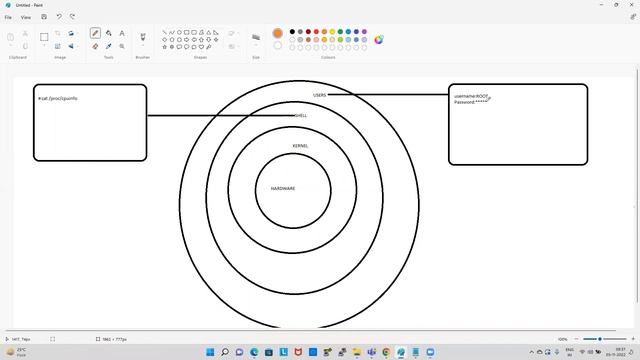Screen dimensions: 640x360
Task: Redo the last action
Action: (72, 17)
